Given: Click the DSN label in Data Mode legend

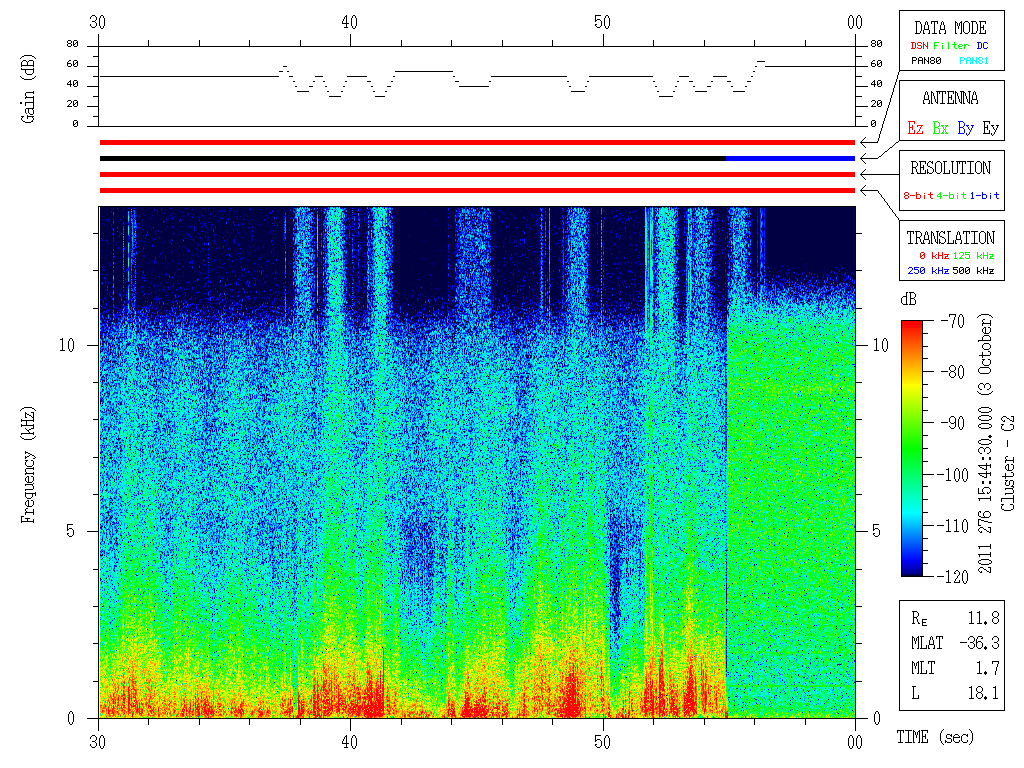Looking at the screenshot, I should tap(919, 46).
